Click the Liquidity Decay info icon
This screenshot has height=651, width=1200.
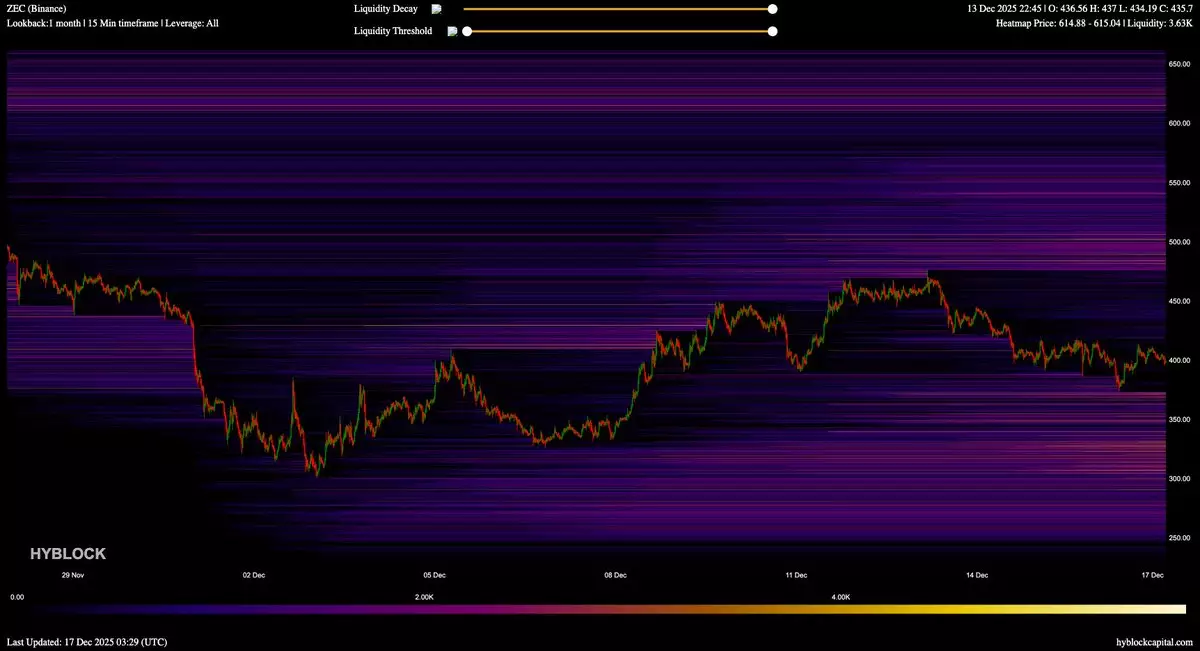tap(436, 9)
